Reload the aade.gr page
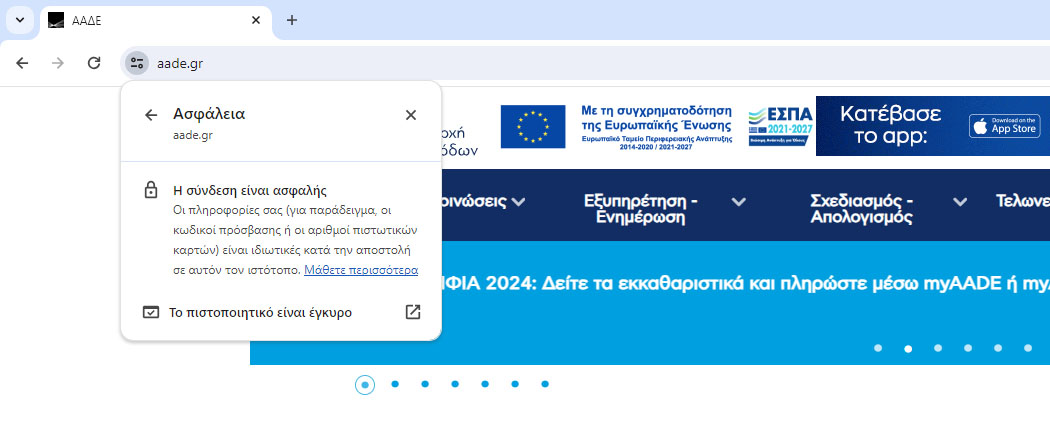 [94, 63]
